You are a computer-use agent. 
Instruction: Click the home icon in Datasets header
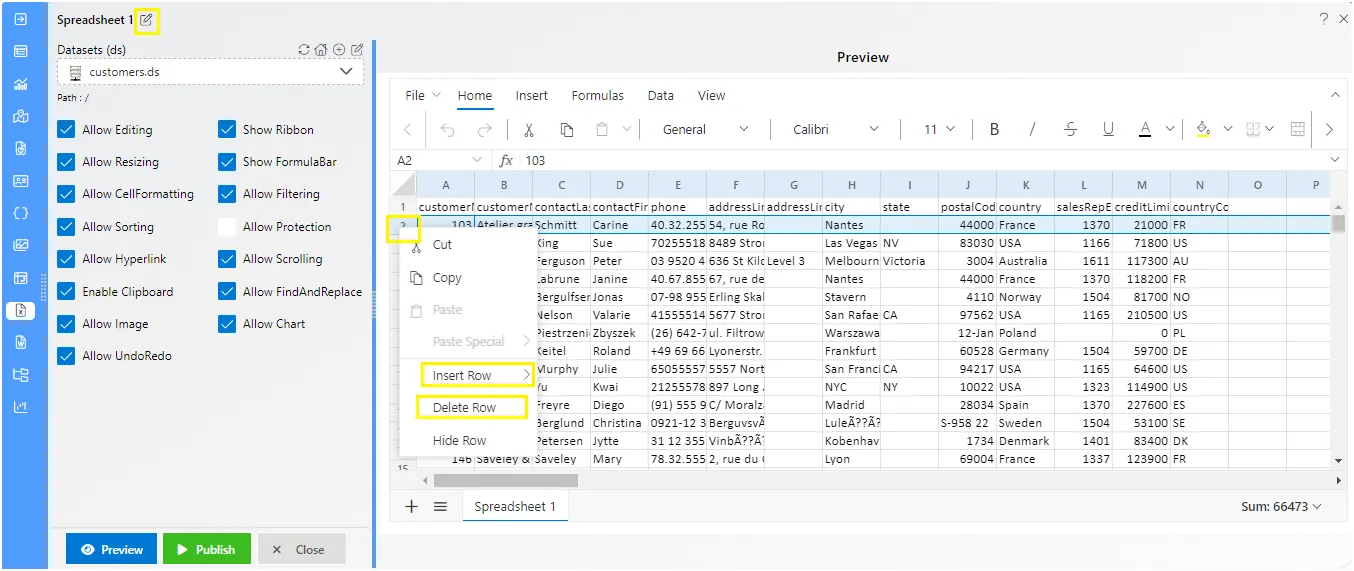point(321,49)
